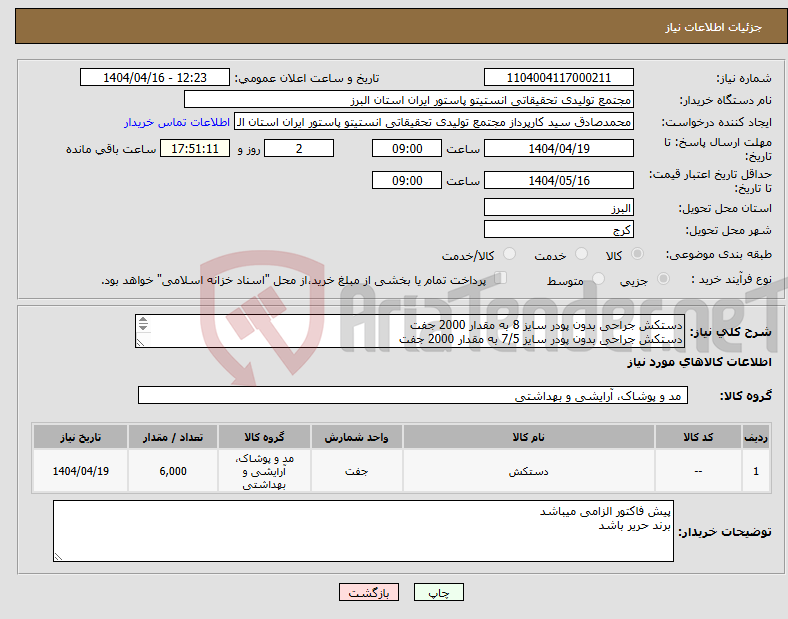Click the announcement date field 1404/04/16 - 12:23

point(155,77)
